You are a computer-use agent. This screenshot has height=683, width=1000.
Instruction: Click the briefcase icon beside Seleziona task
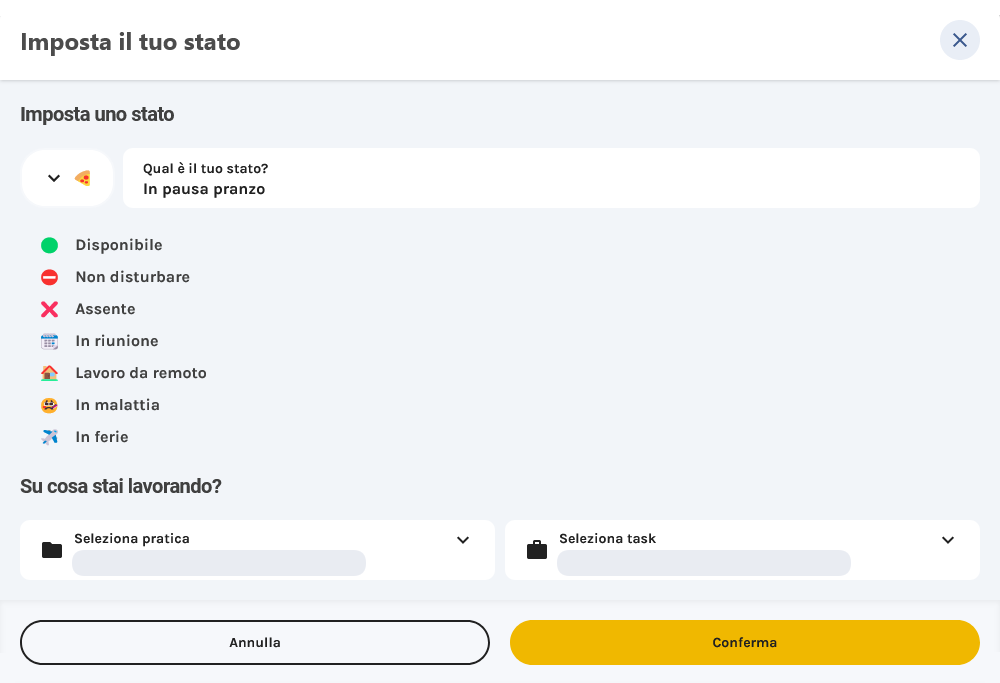[x=537, y=550]
